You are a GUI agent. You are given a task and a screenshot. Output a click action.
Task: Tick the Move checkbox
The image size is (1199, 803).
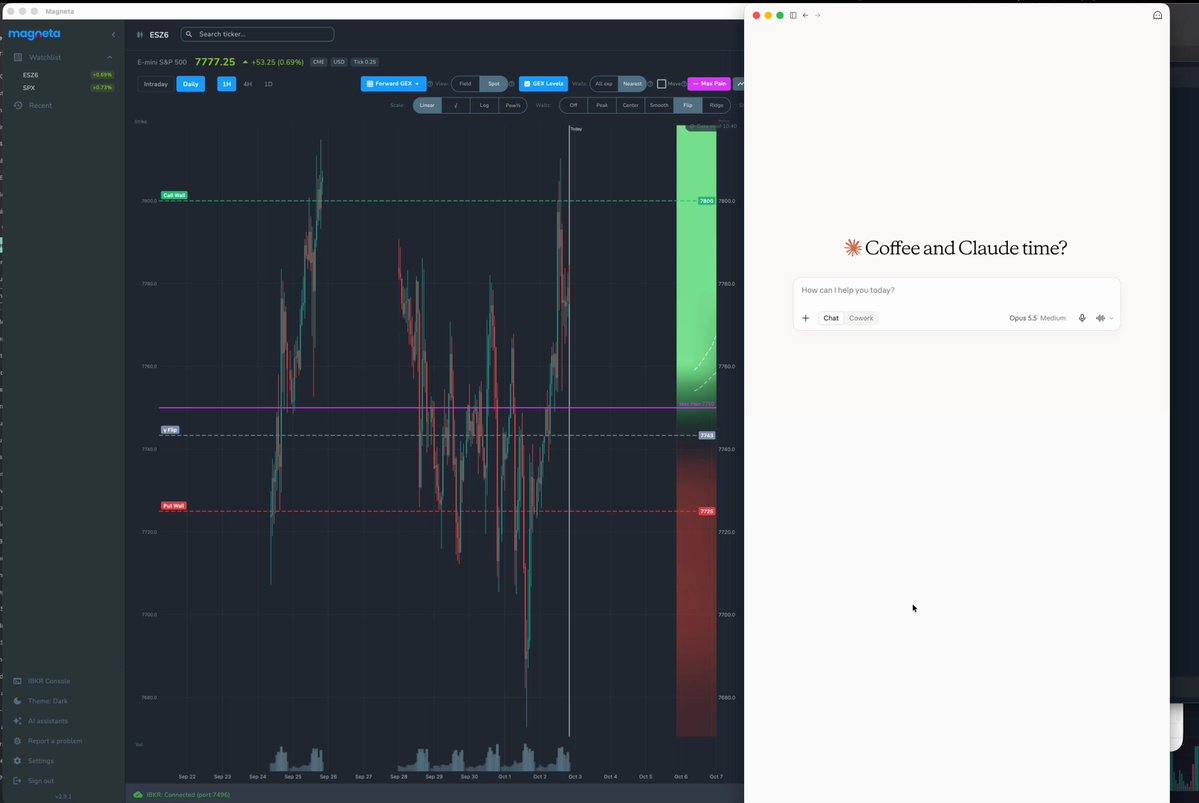[661, 84]
